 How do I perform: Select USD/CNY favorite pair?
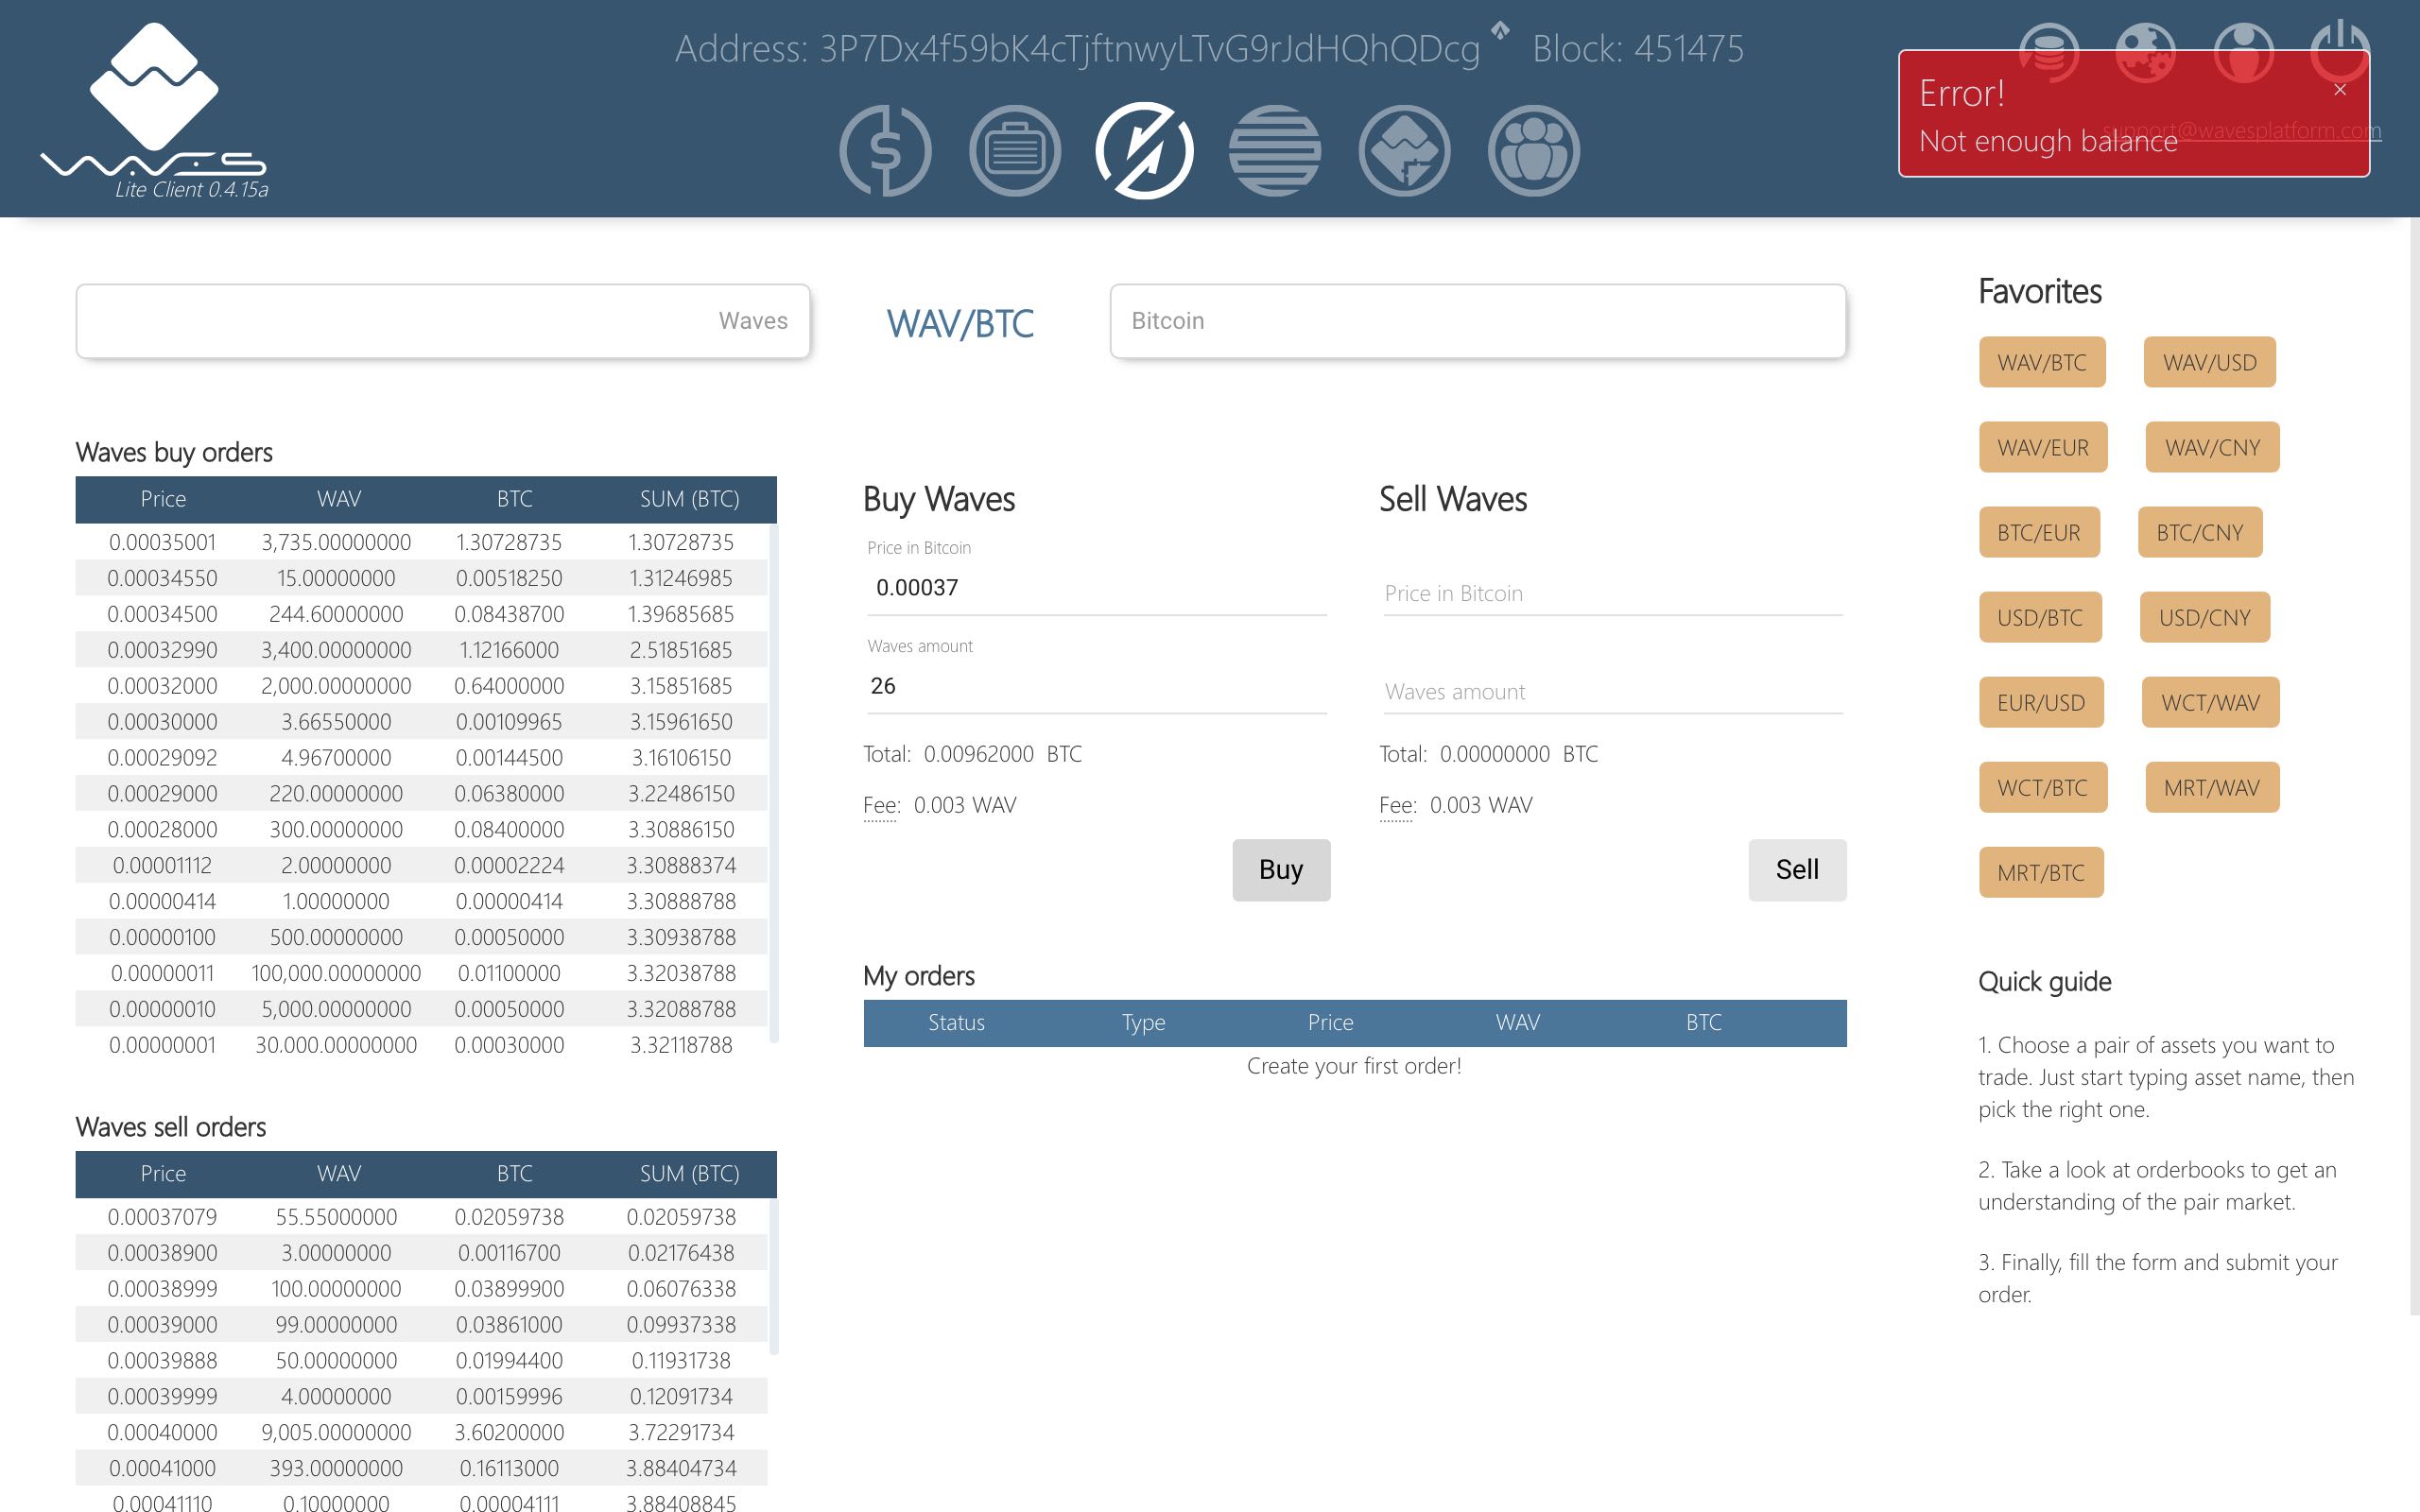tap(2205, 617)
